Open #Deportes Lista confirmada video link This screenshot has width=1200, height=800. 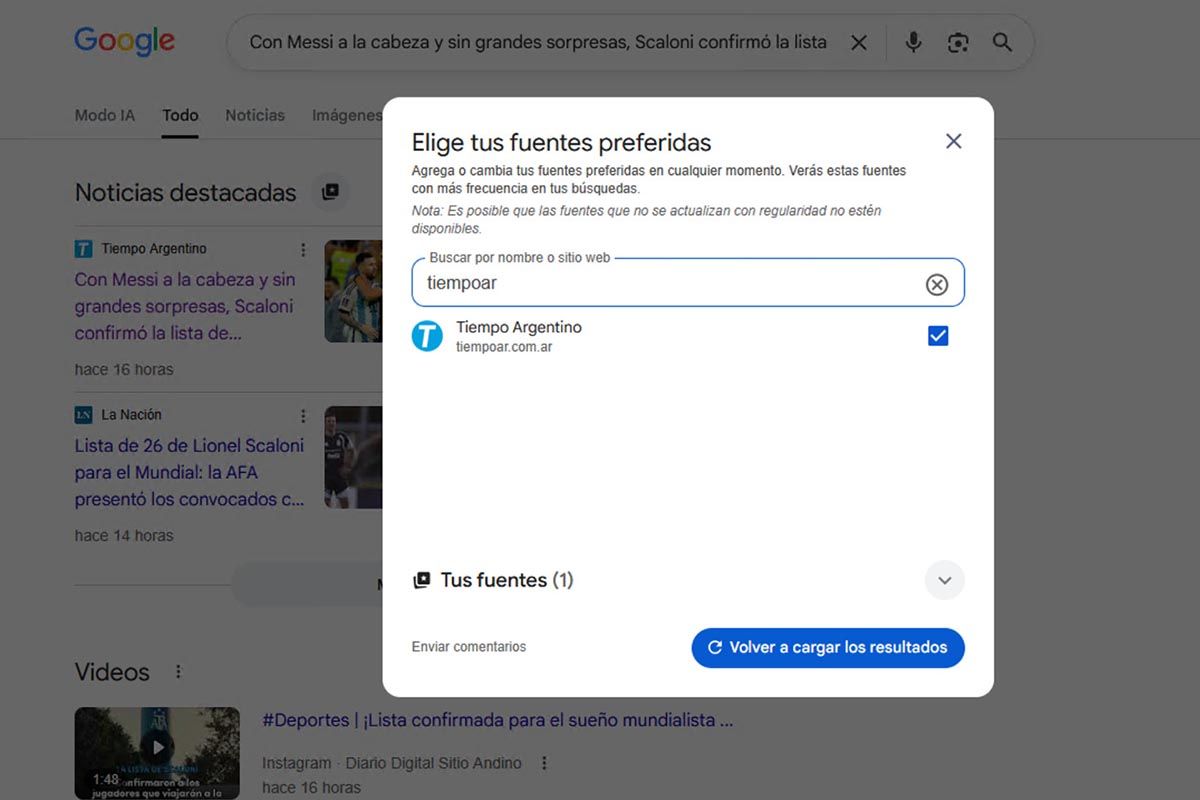(x=498, y=720)
